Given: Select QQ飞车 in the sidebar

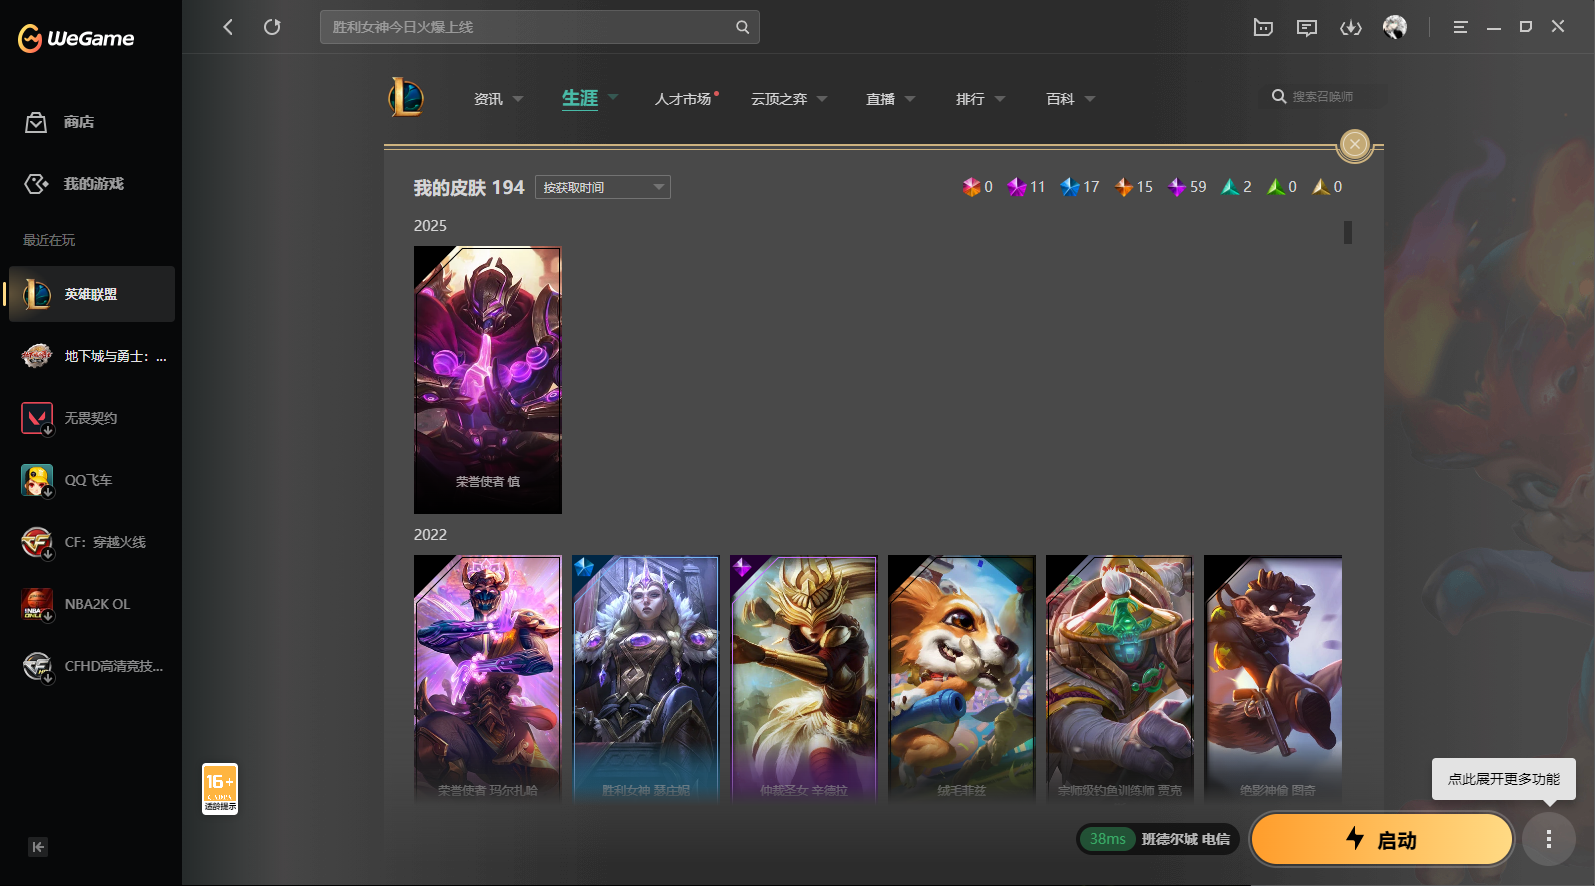Looking at the screenshot, I should point(92,480).
